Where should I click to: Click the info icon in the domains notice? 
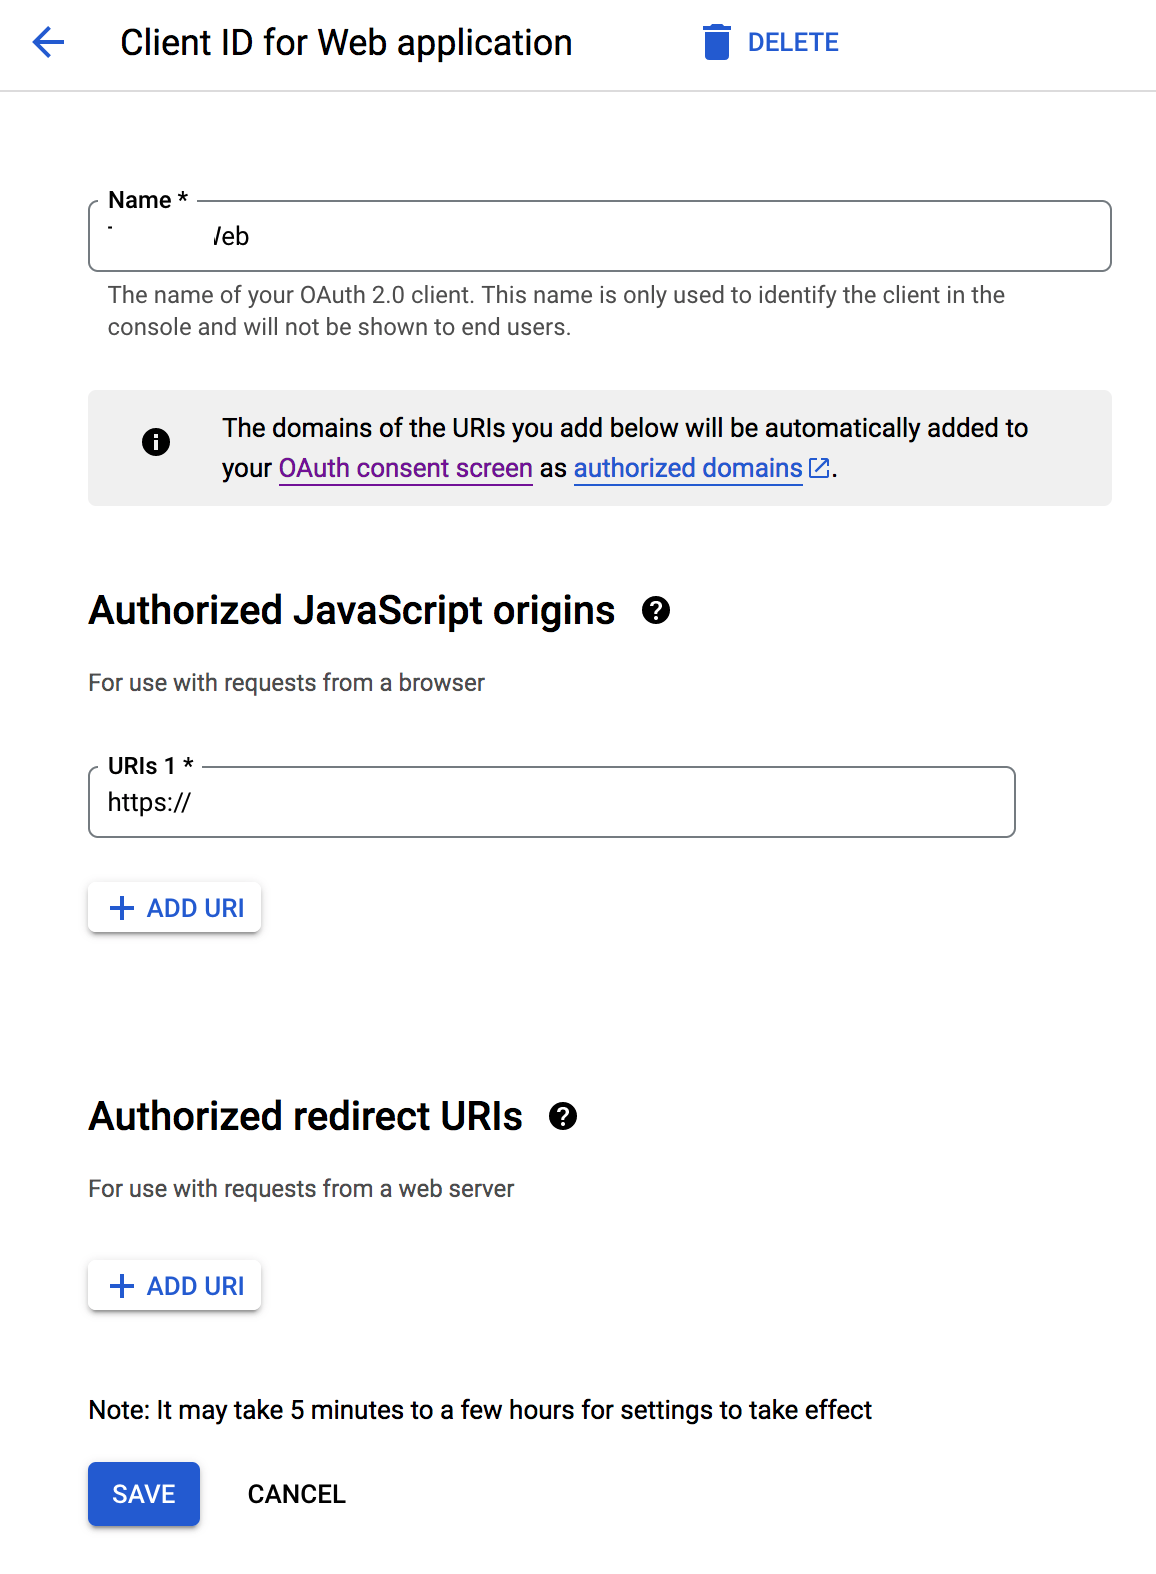coord(156,442)
